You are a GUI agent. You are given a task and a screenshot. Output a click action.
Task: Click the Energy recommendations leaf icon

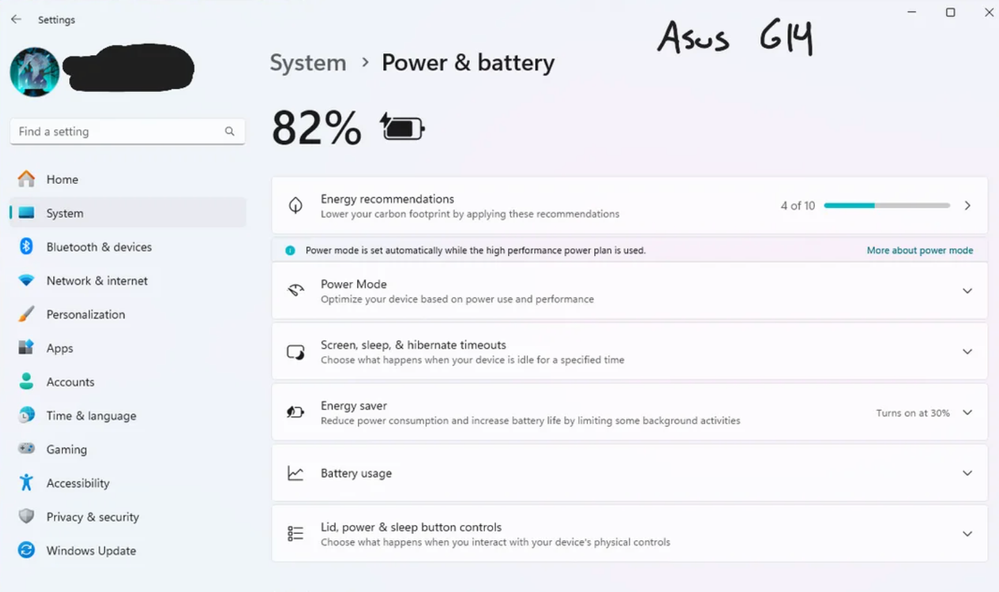pos(296,205)
